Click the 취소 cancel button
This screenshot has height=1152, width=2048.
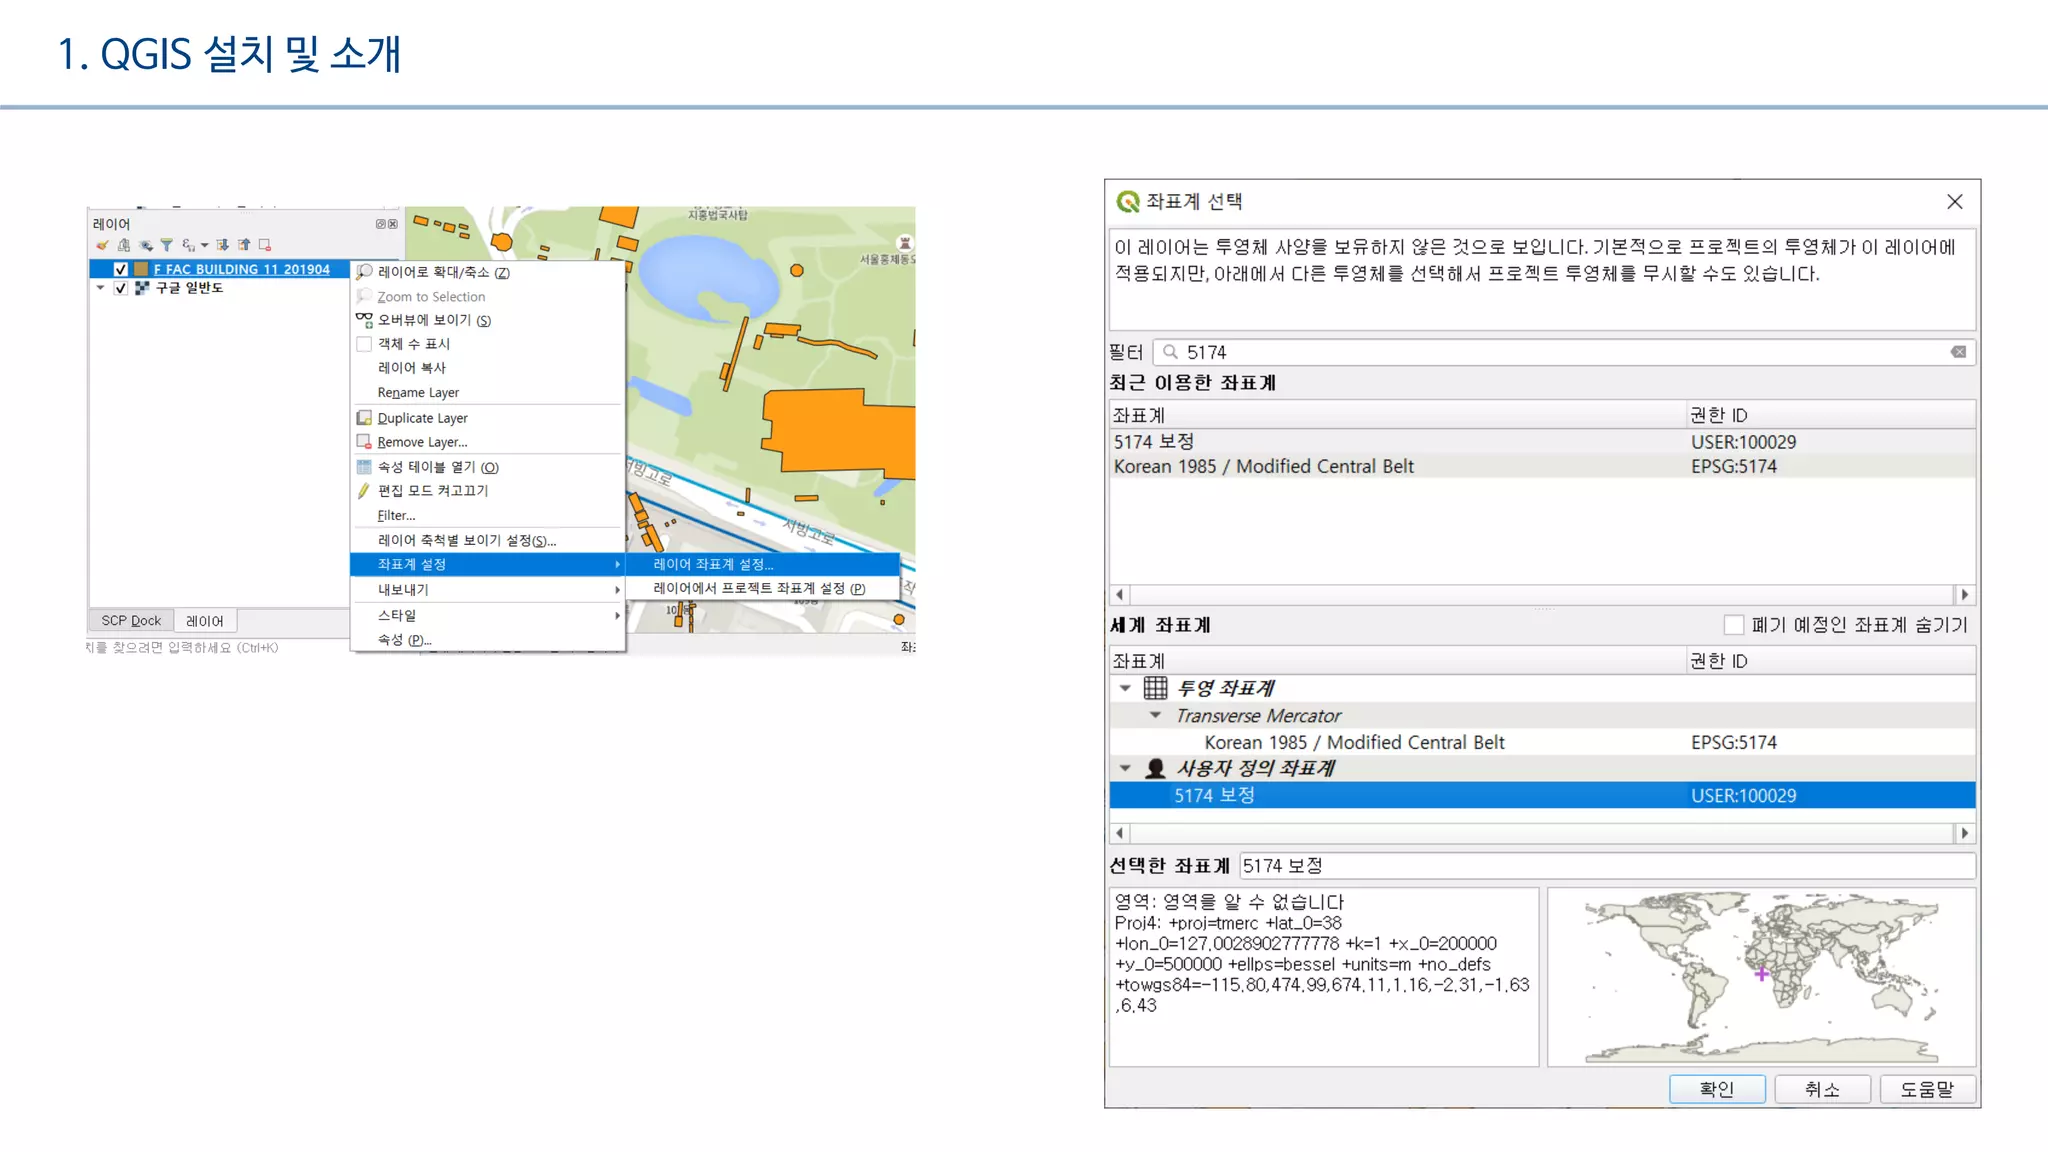tap(1822, 1089)
